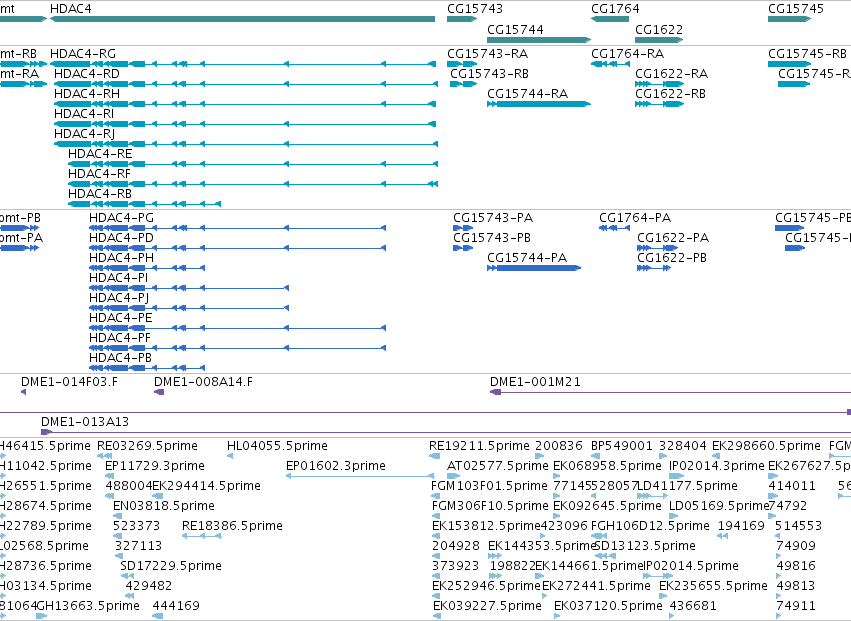Image resolution: width=851 pixels, height=621 pixels.
Task: Click coding sequence HDAC4-PD
Action: (237, 248)
